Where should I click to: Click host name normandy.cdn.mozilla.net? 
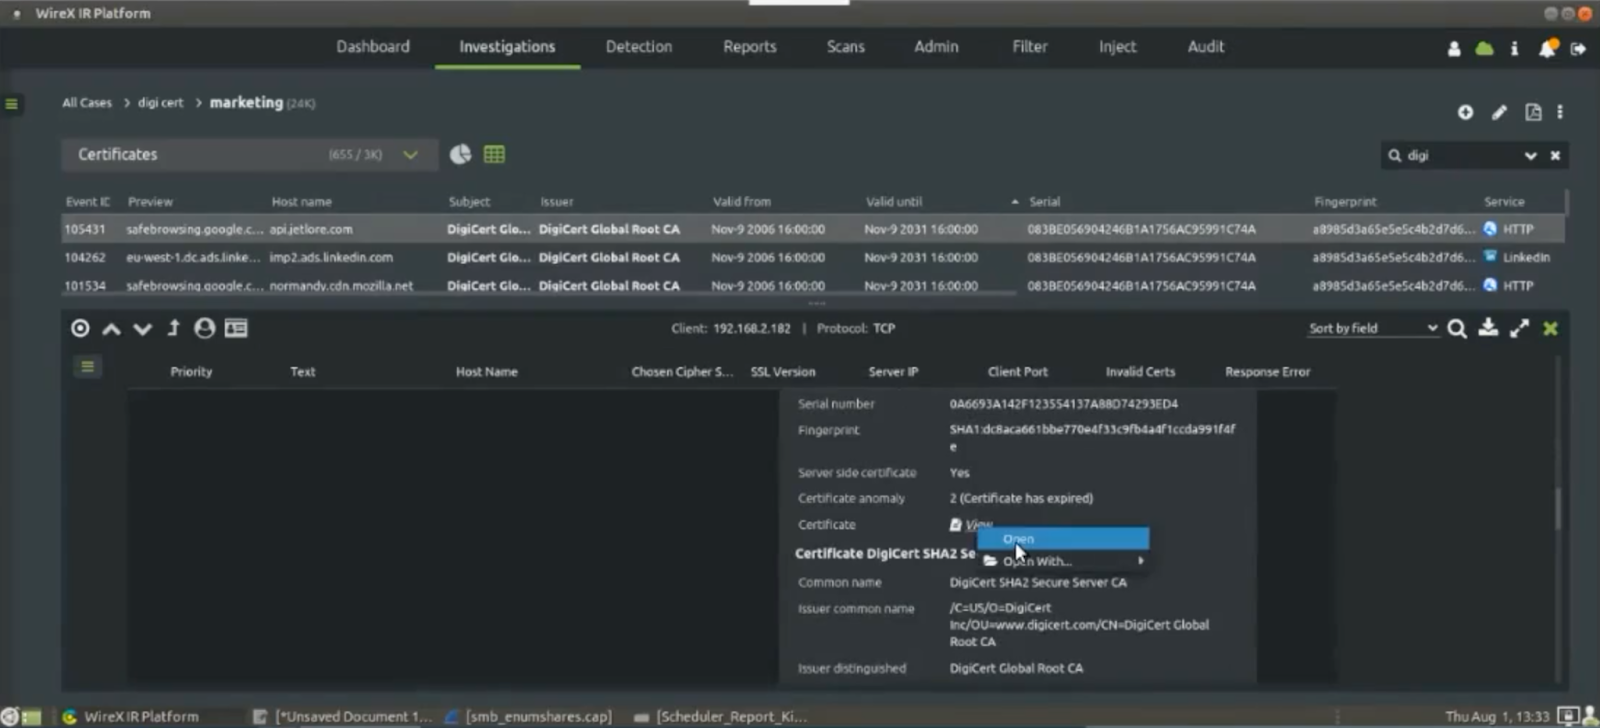tap(341, 285)
